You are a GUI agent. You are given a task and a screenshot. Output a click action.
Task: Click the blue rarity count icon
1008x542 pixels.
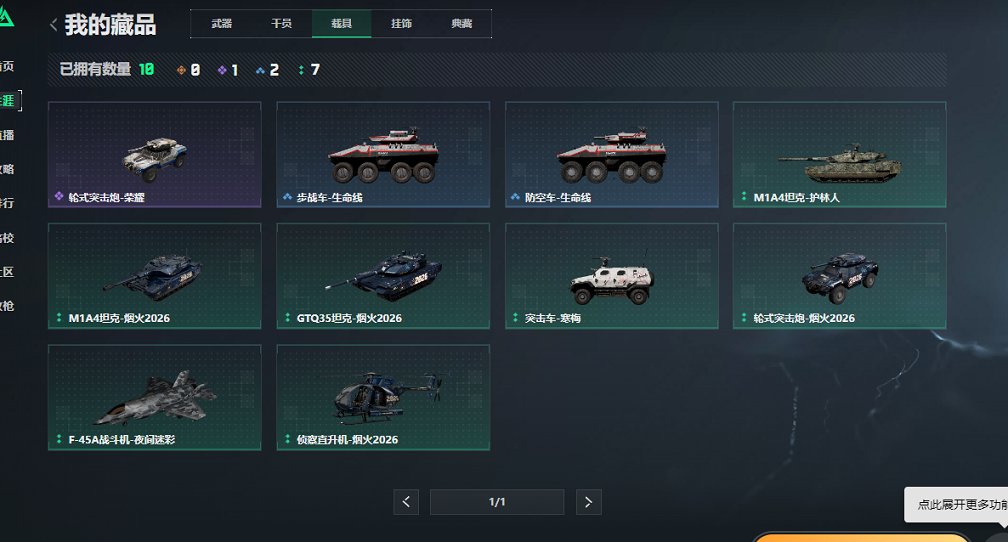[x=260, y=70]
